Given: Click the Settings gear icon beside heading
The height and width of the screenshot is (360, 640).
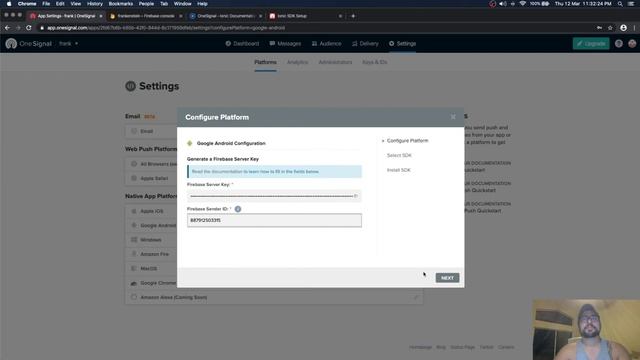Looking at the screenshot, I should click(x=130, y=86).
